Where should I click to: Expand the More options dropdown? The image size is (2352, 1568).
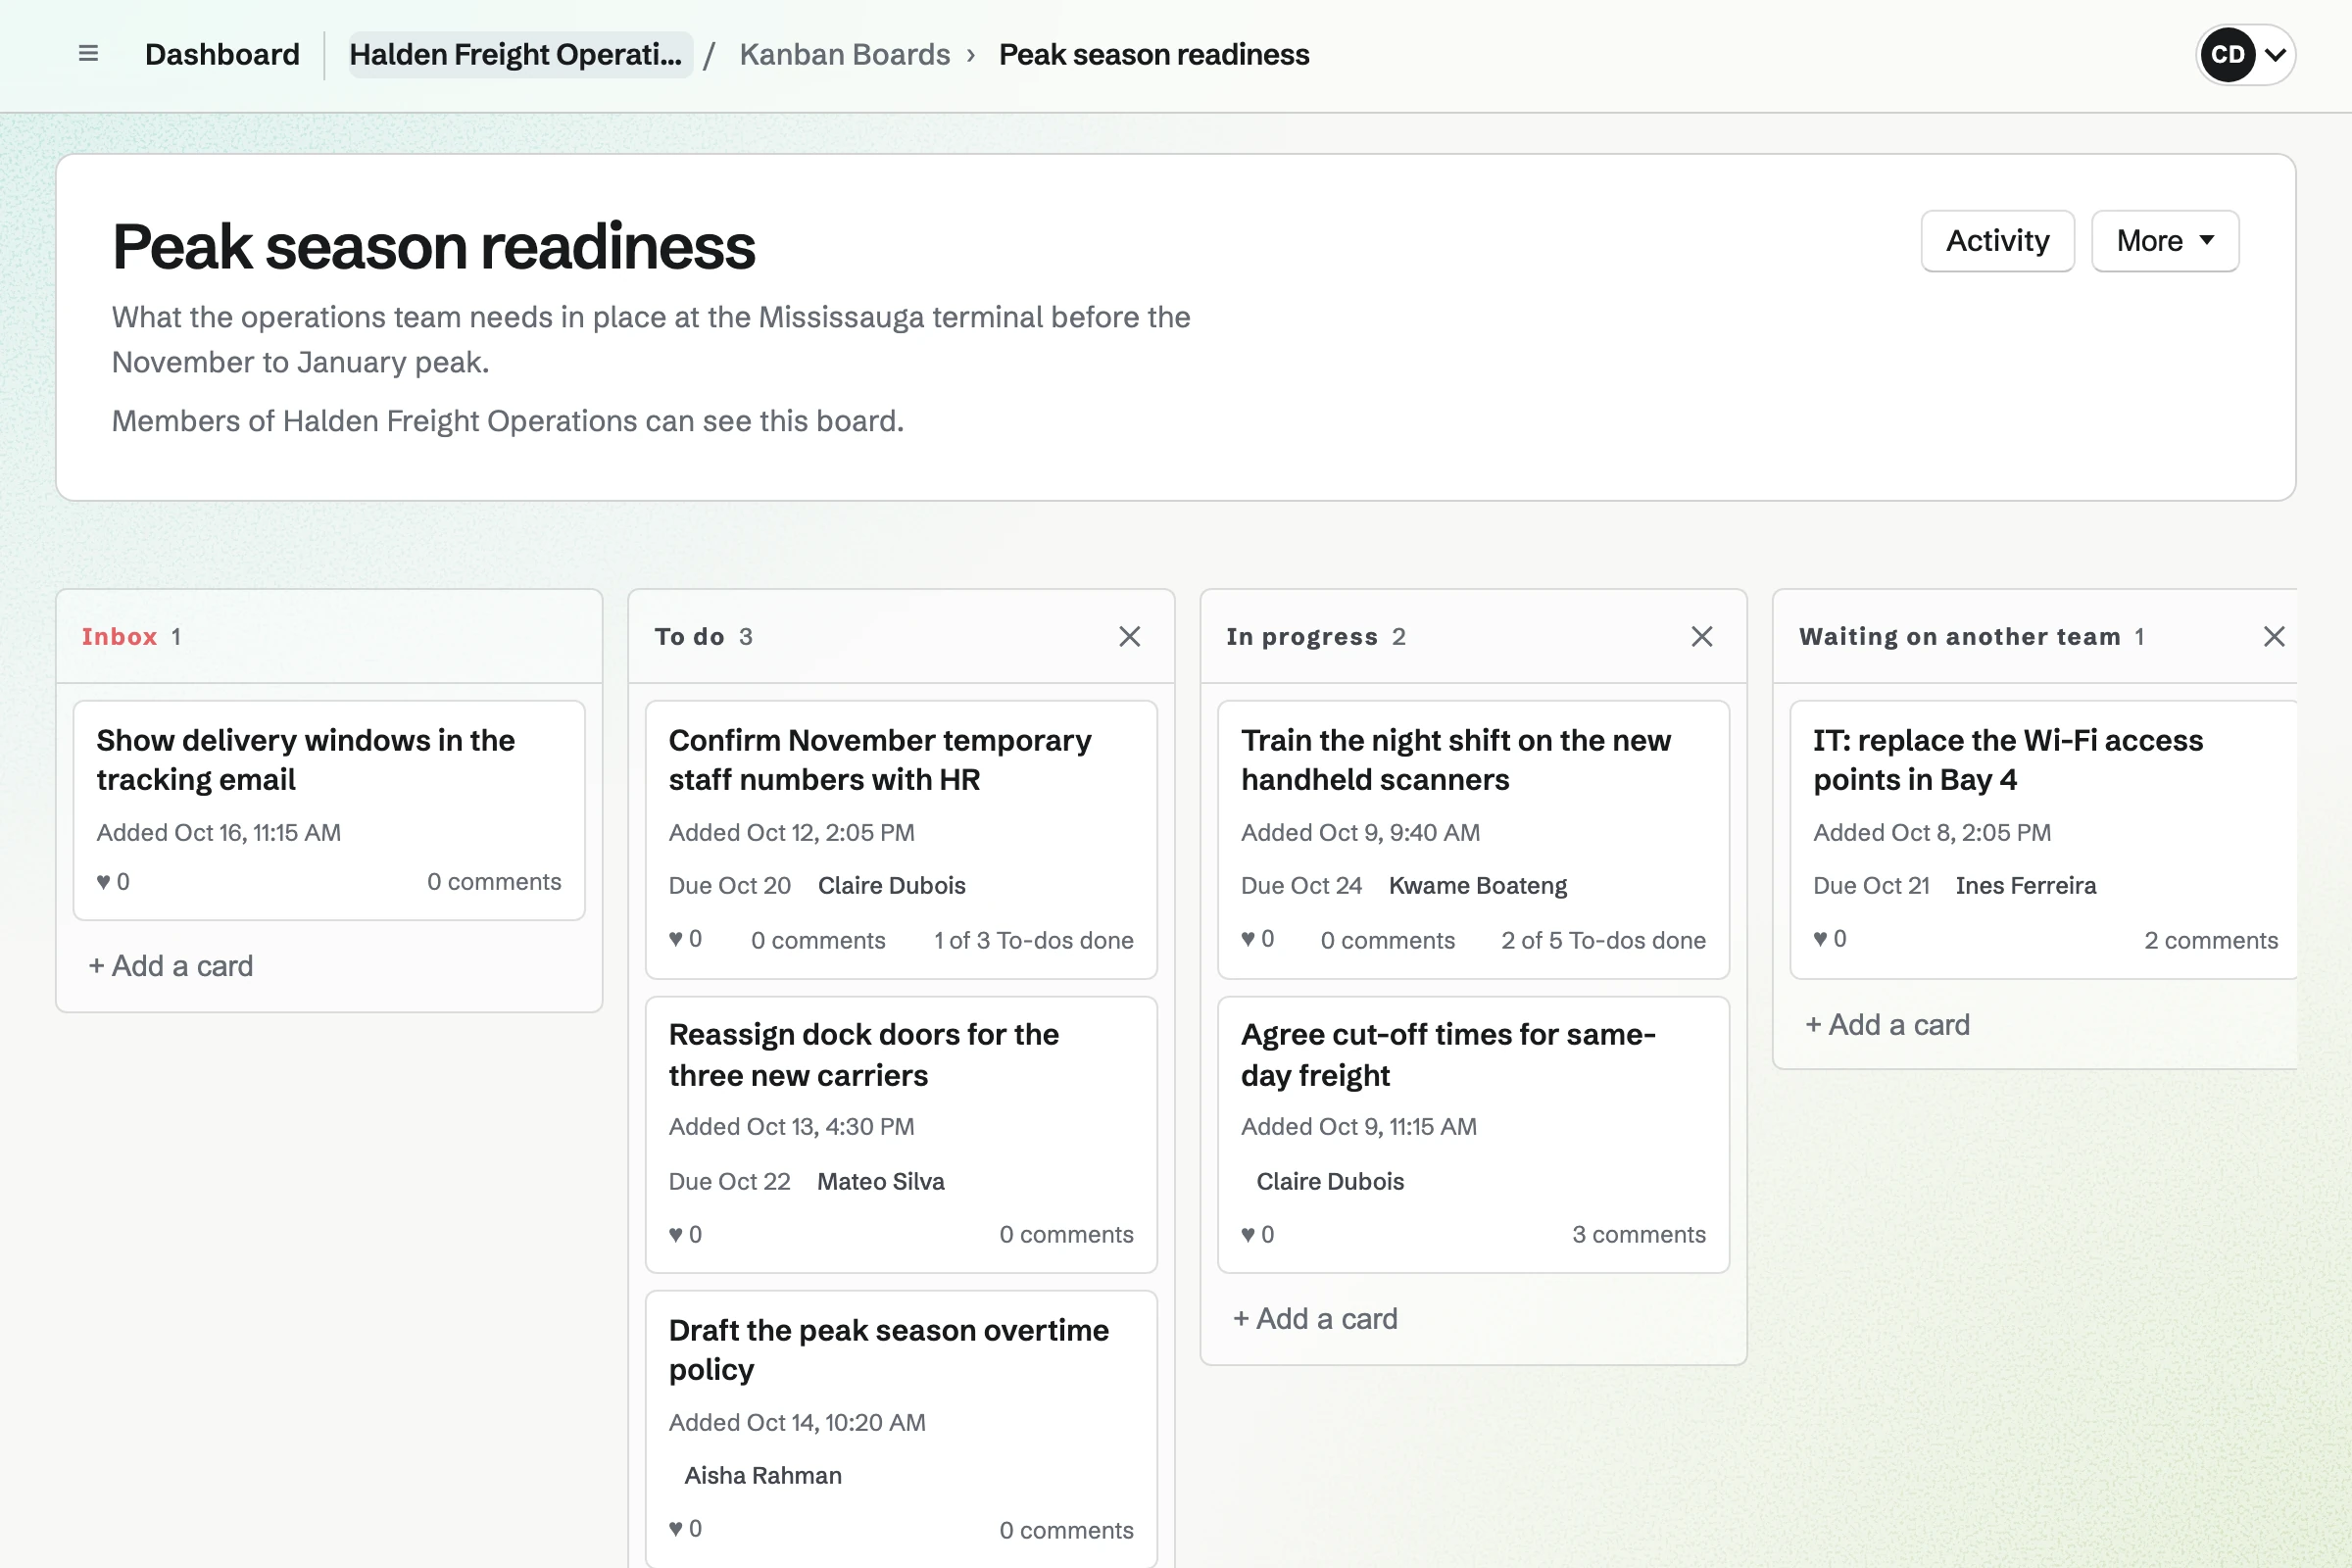pos(2165,241)
